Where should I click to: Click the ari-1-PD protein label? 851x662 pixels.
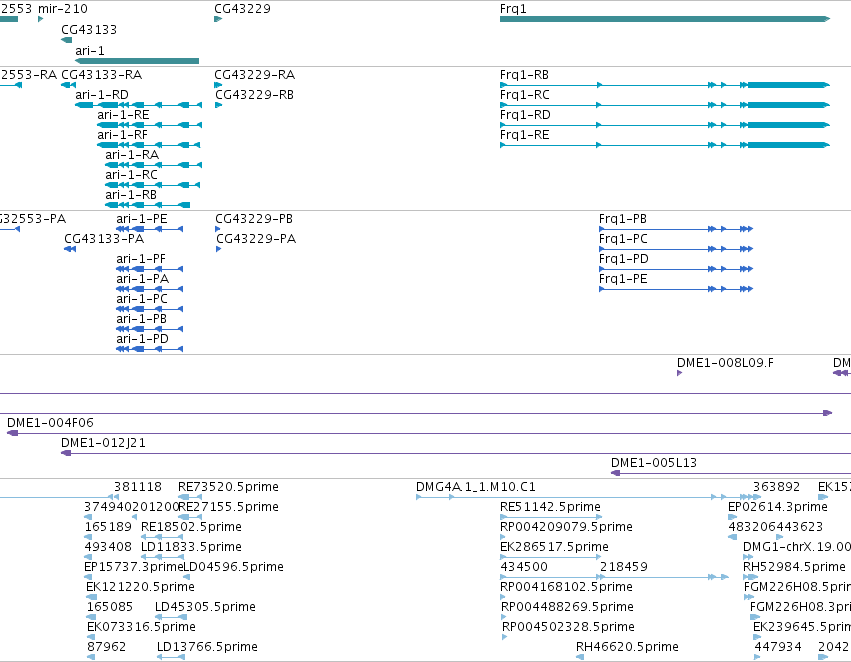pos(142,340)
